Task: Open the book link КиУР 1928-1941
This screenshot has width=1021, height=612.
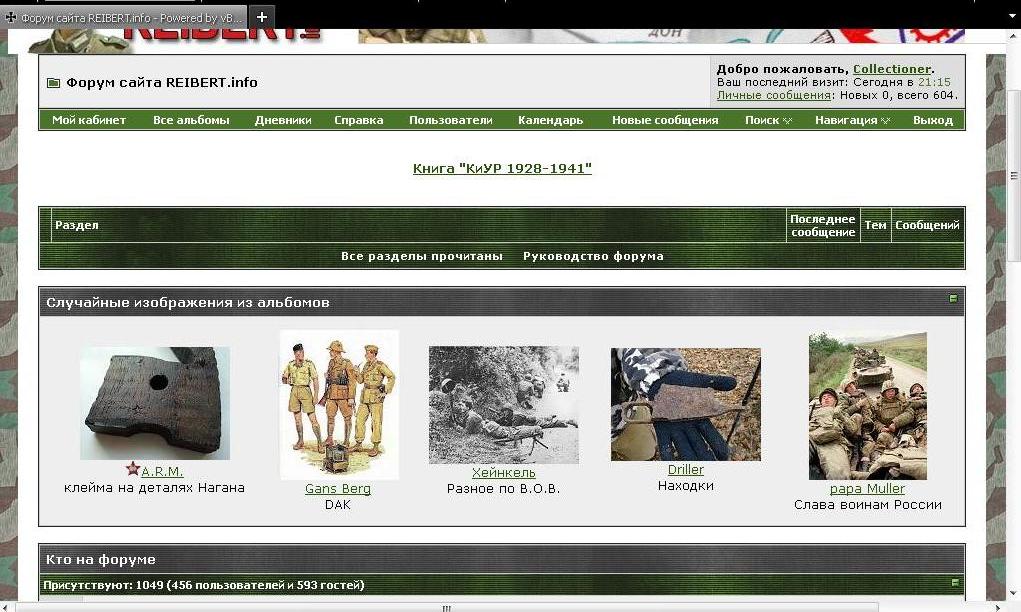Action: [x=502, y=169]
